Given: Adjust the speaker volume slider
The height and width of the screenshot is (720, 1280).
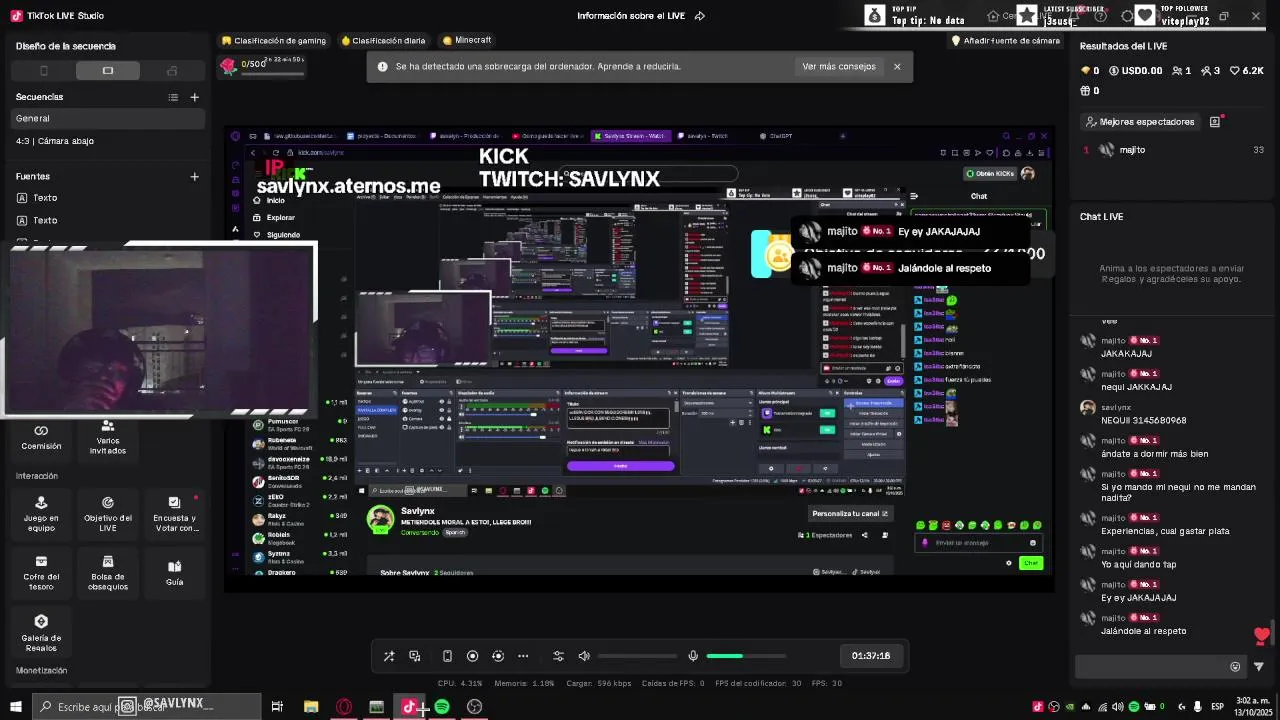Looking at the screenshot, I should coord(638,656).
